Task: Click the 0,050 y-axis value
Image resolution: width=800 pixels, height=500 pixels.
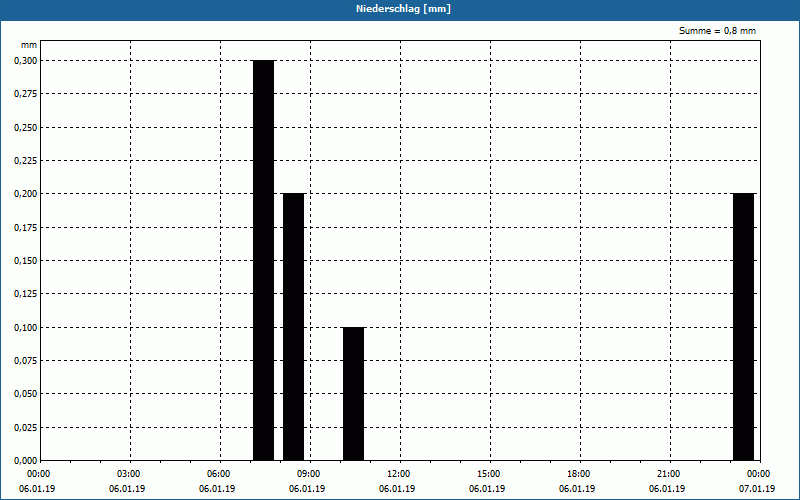Action: point(26,394)
